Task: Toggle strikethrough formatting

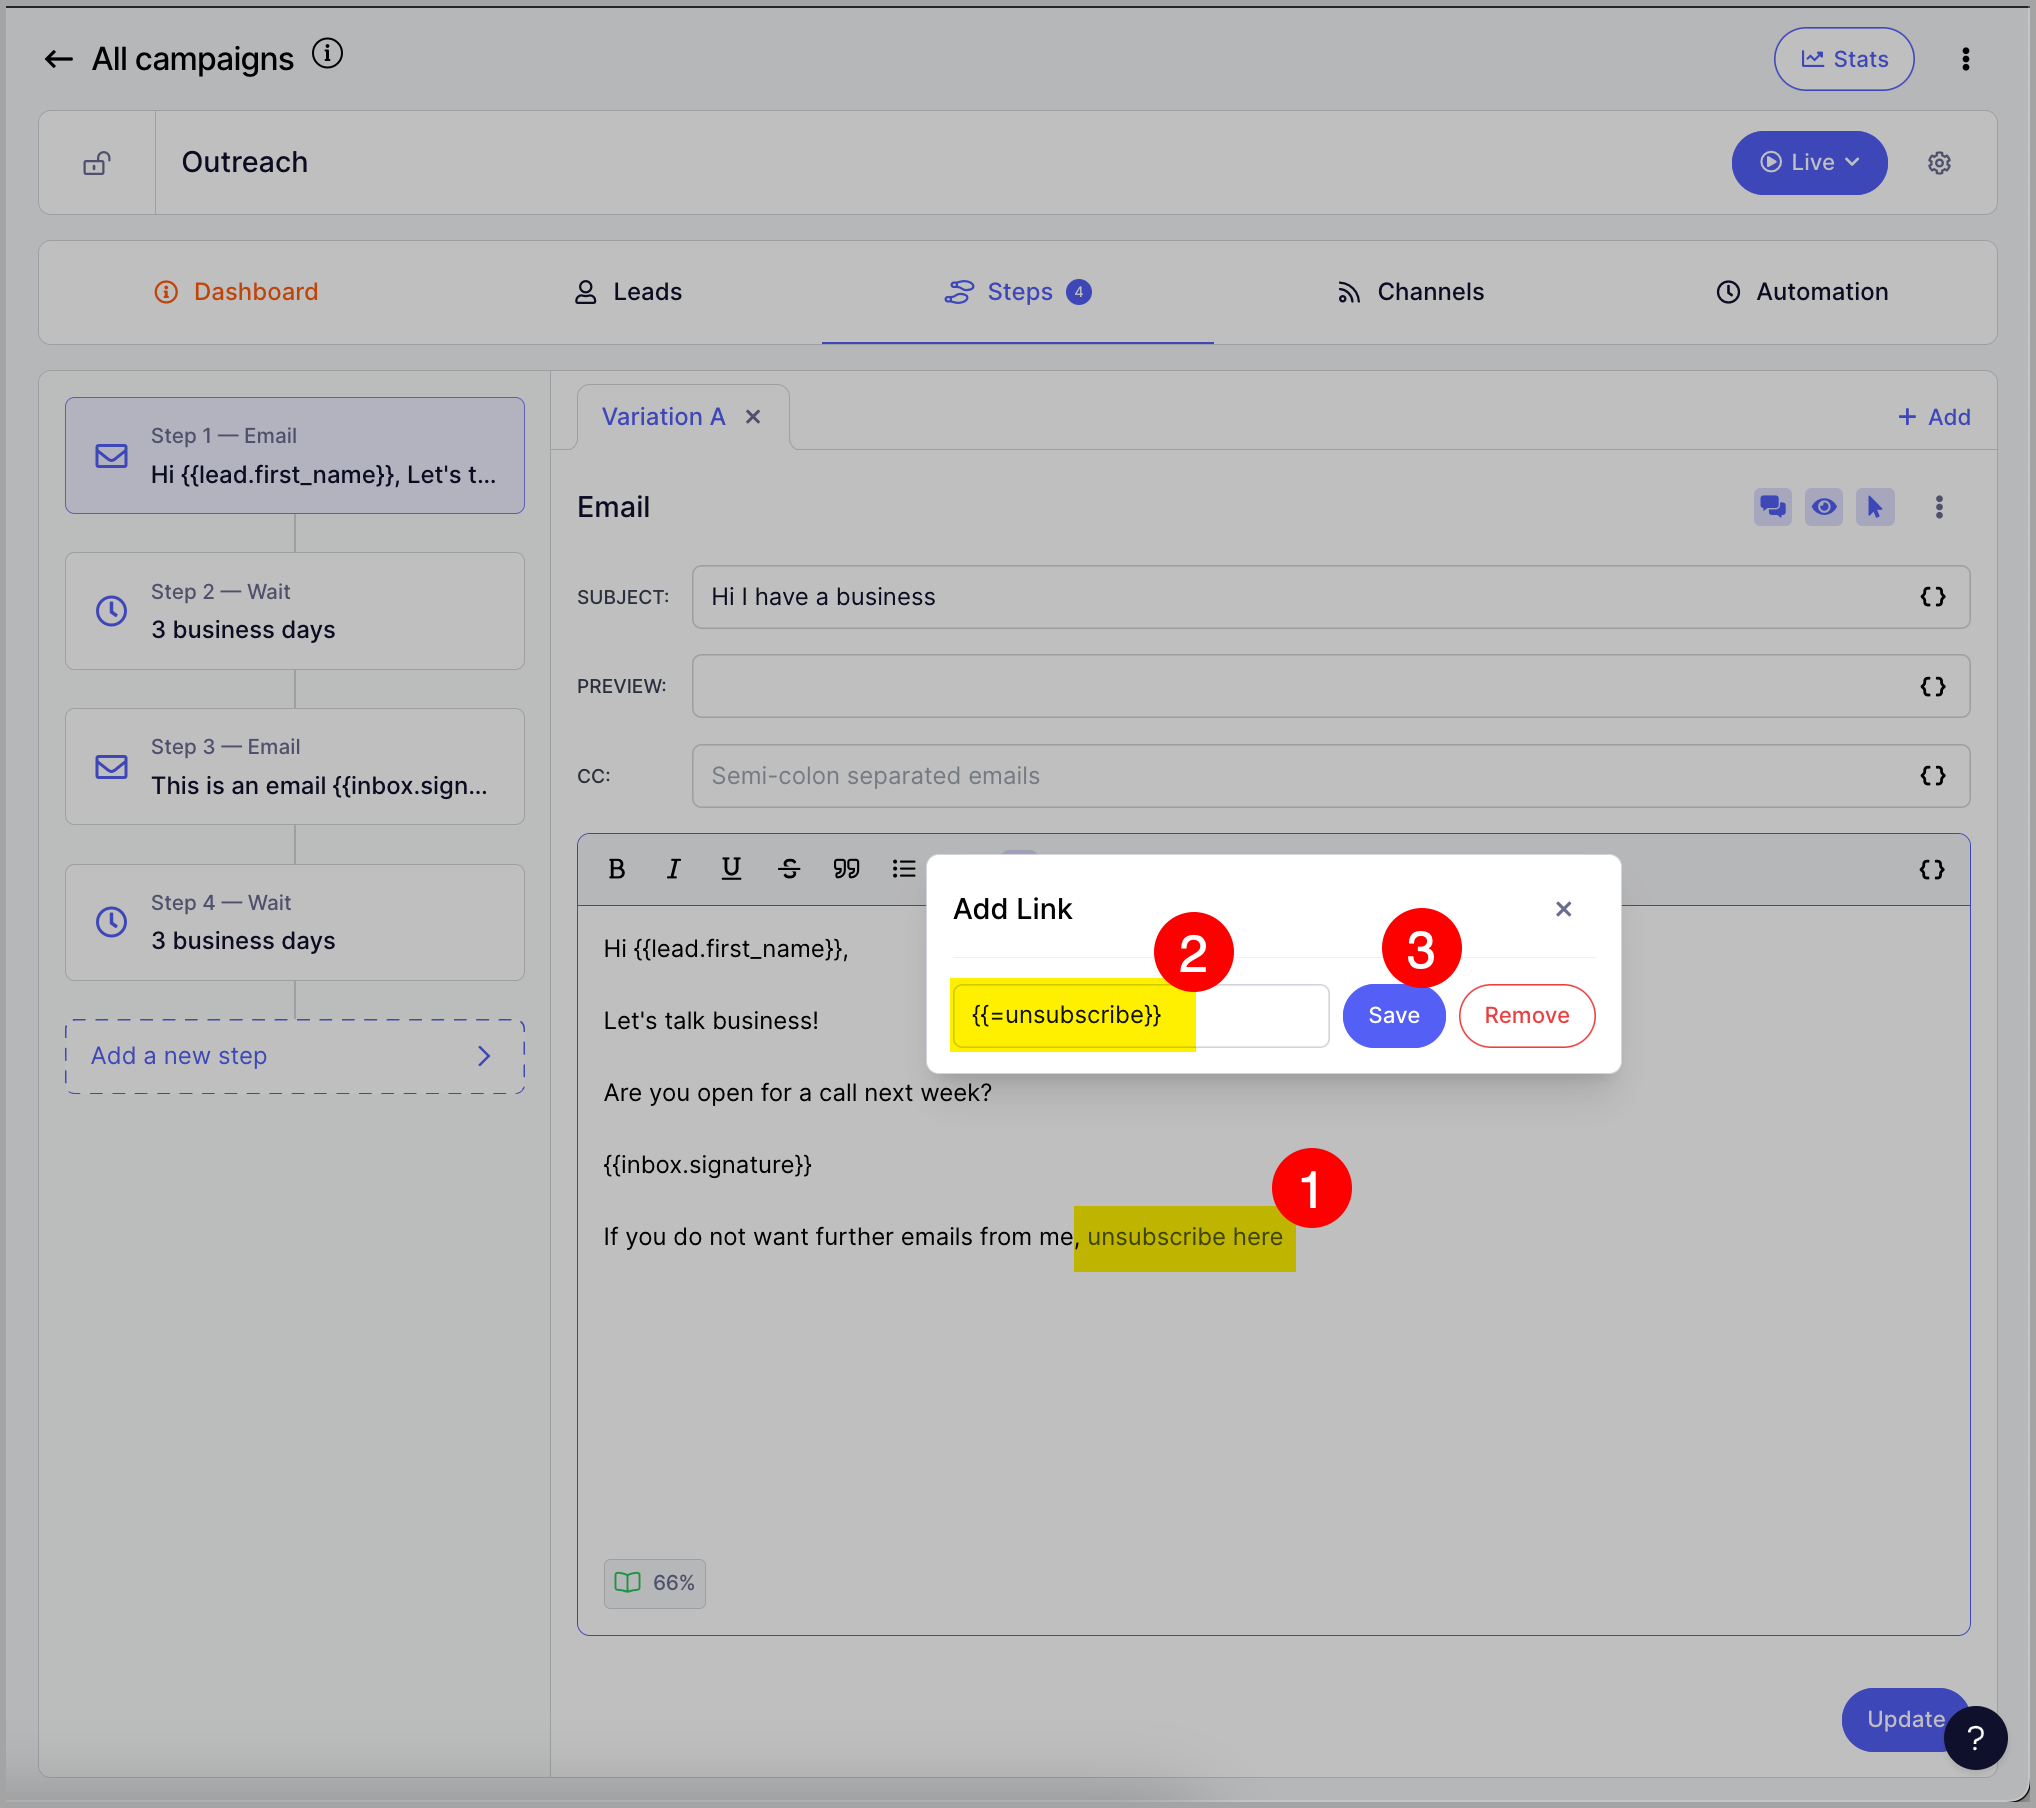Action: point(789,869)
